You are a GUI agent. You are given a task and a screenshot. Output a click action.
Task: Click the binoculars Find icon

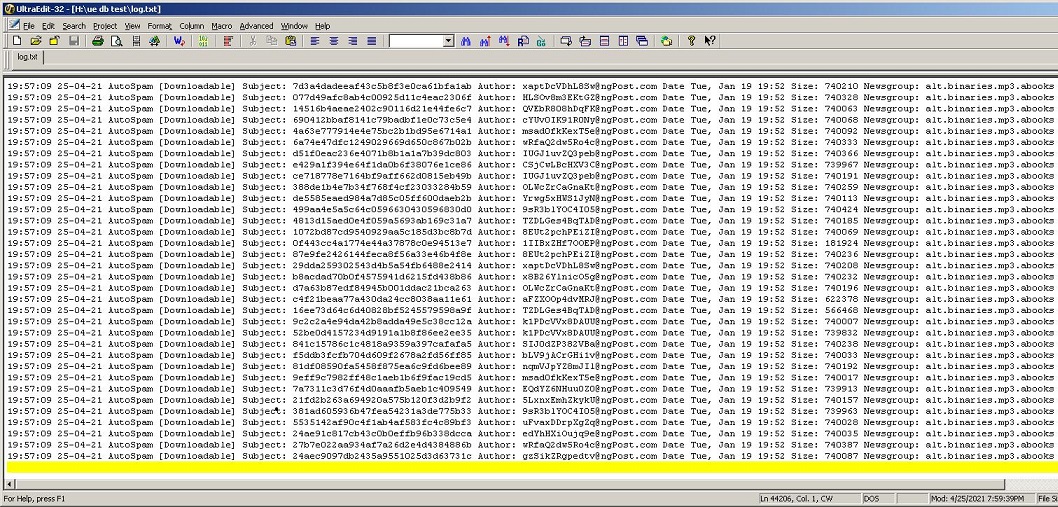pos(467,41)
